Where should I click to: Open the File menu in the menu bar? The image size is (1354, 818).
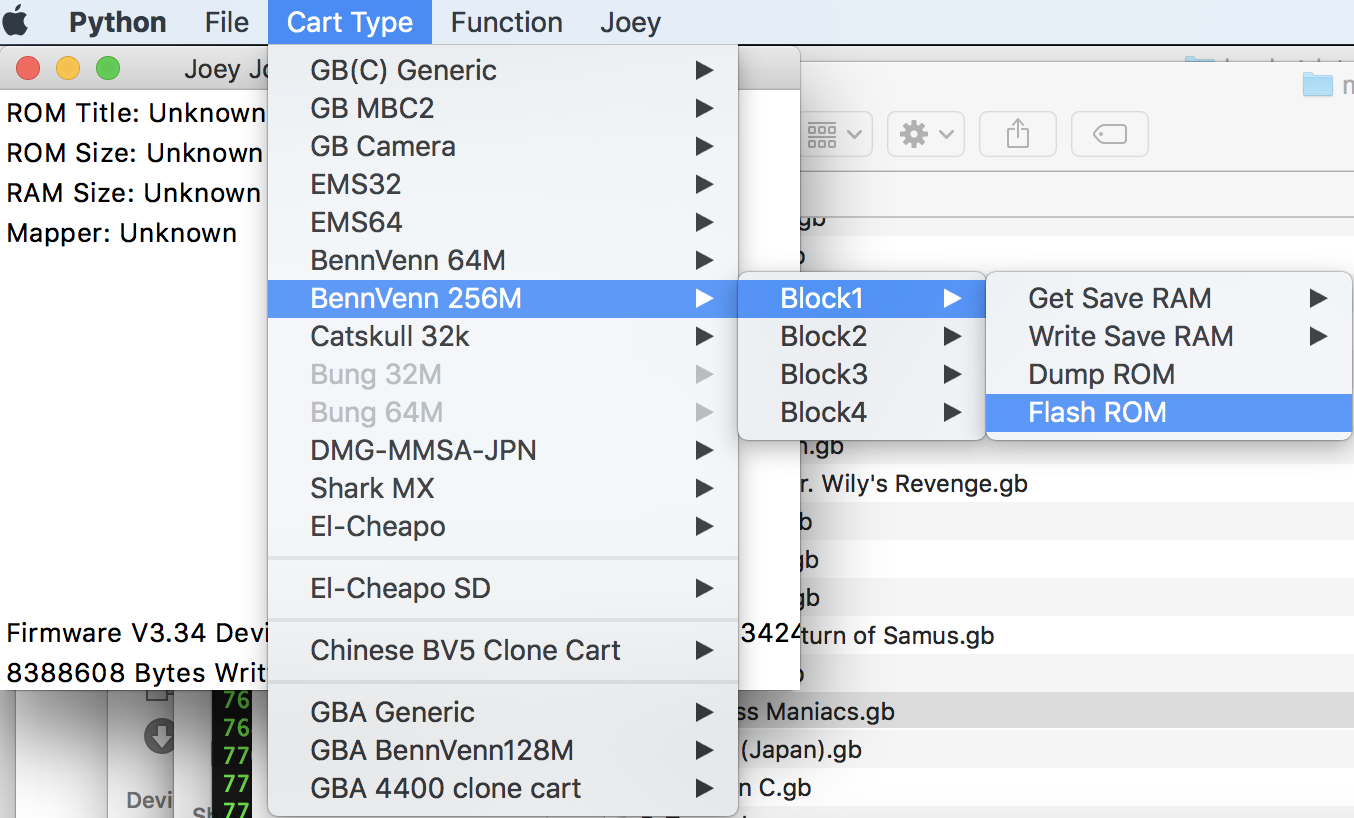(227, 22)
